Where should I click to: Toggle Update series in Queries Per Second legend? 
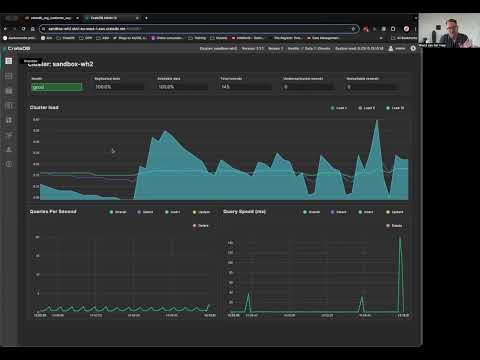tap(201, 212)
